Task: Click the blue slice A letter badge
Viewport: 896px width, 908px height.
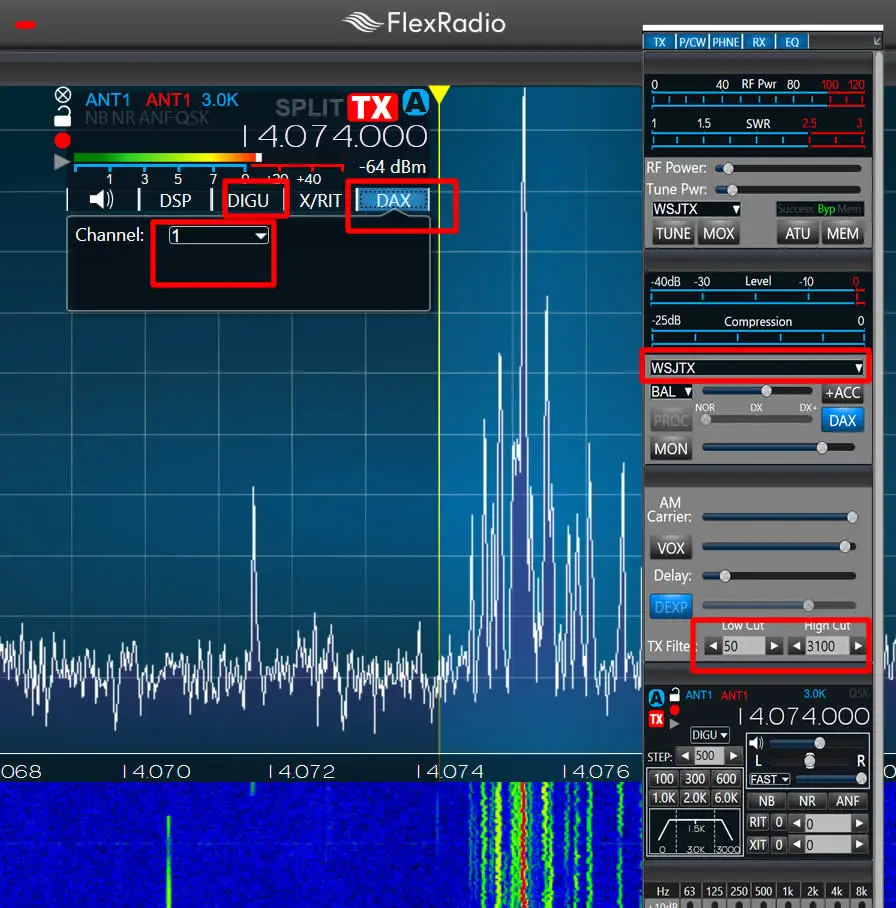Action: click(415, 103)
